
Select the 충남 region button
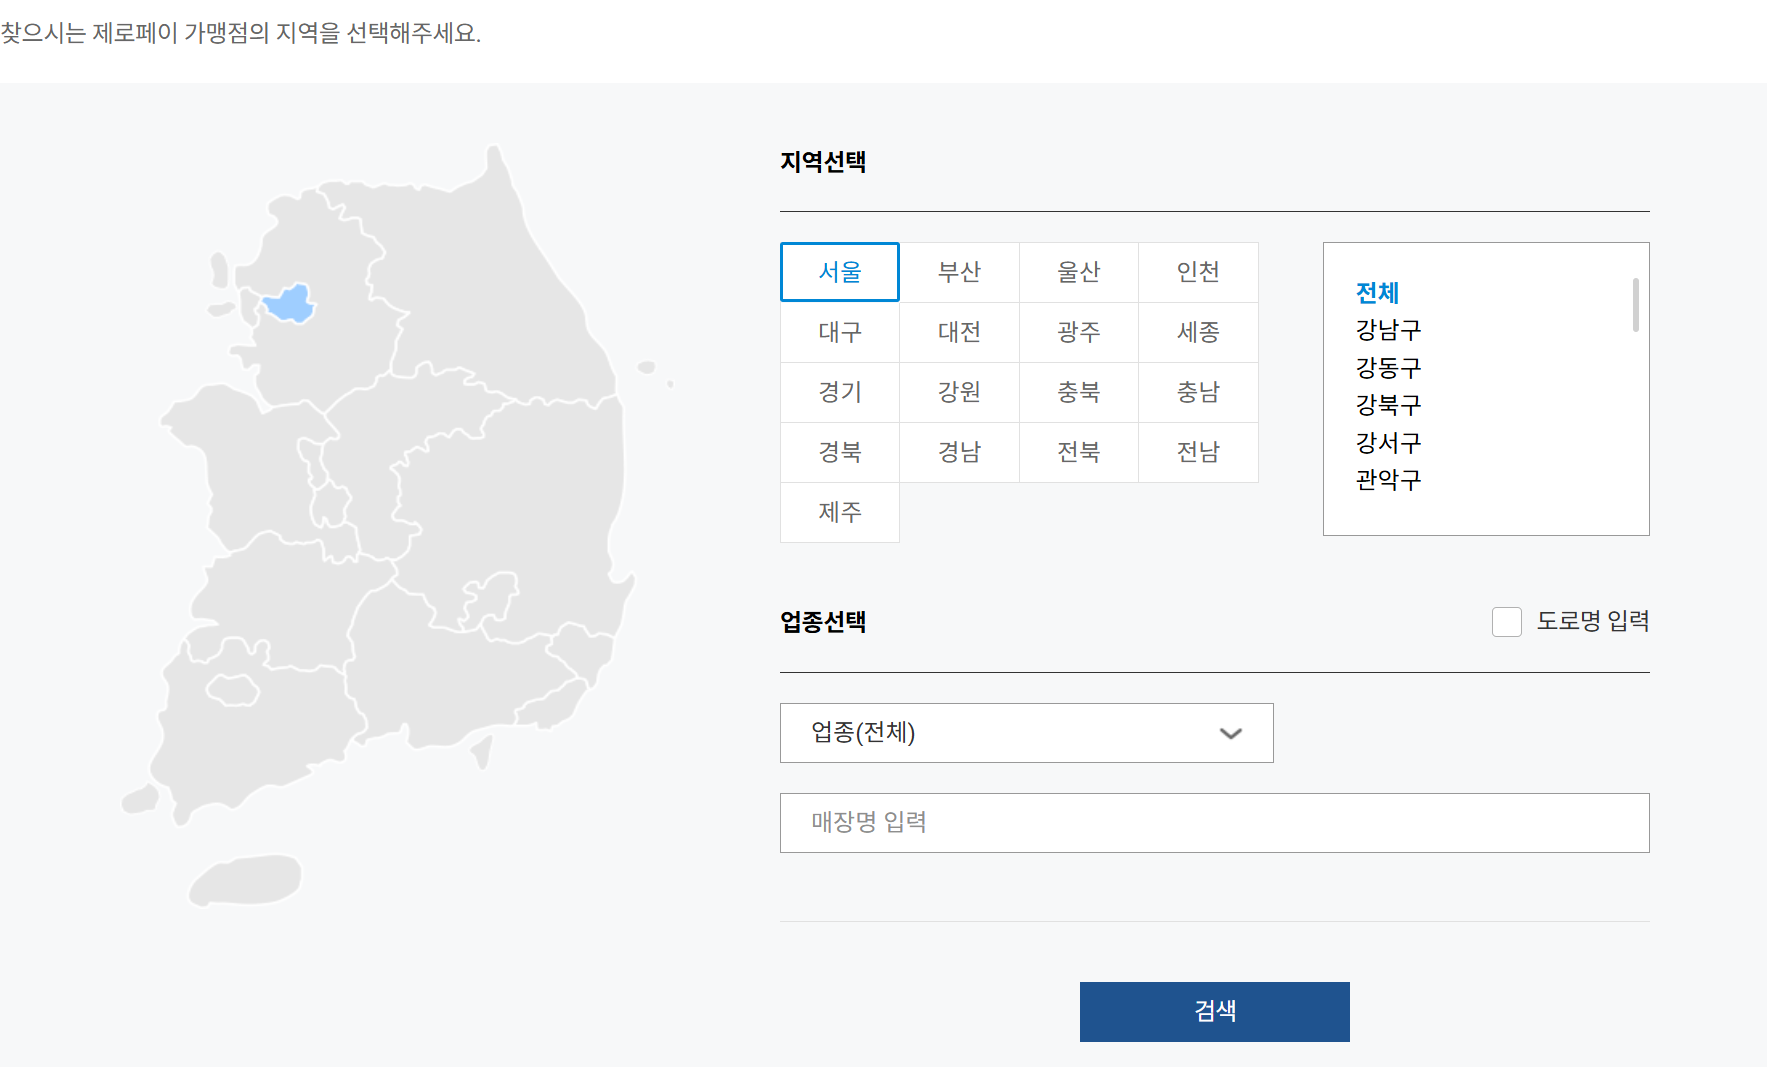tap(1198, 392)
